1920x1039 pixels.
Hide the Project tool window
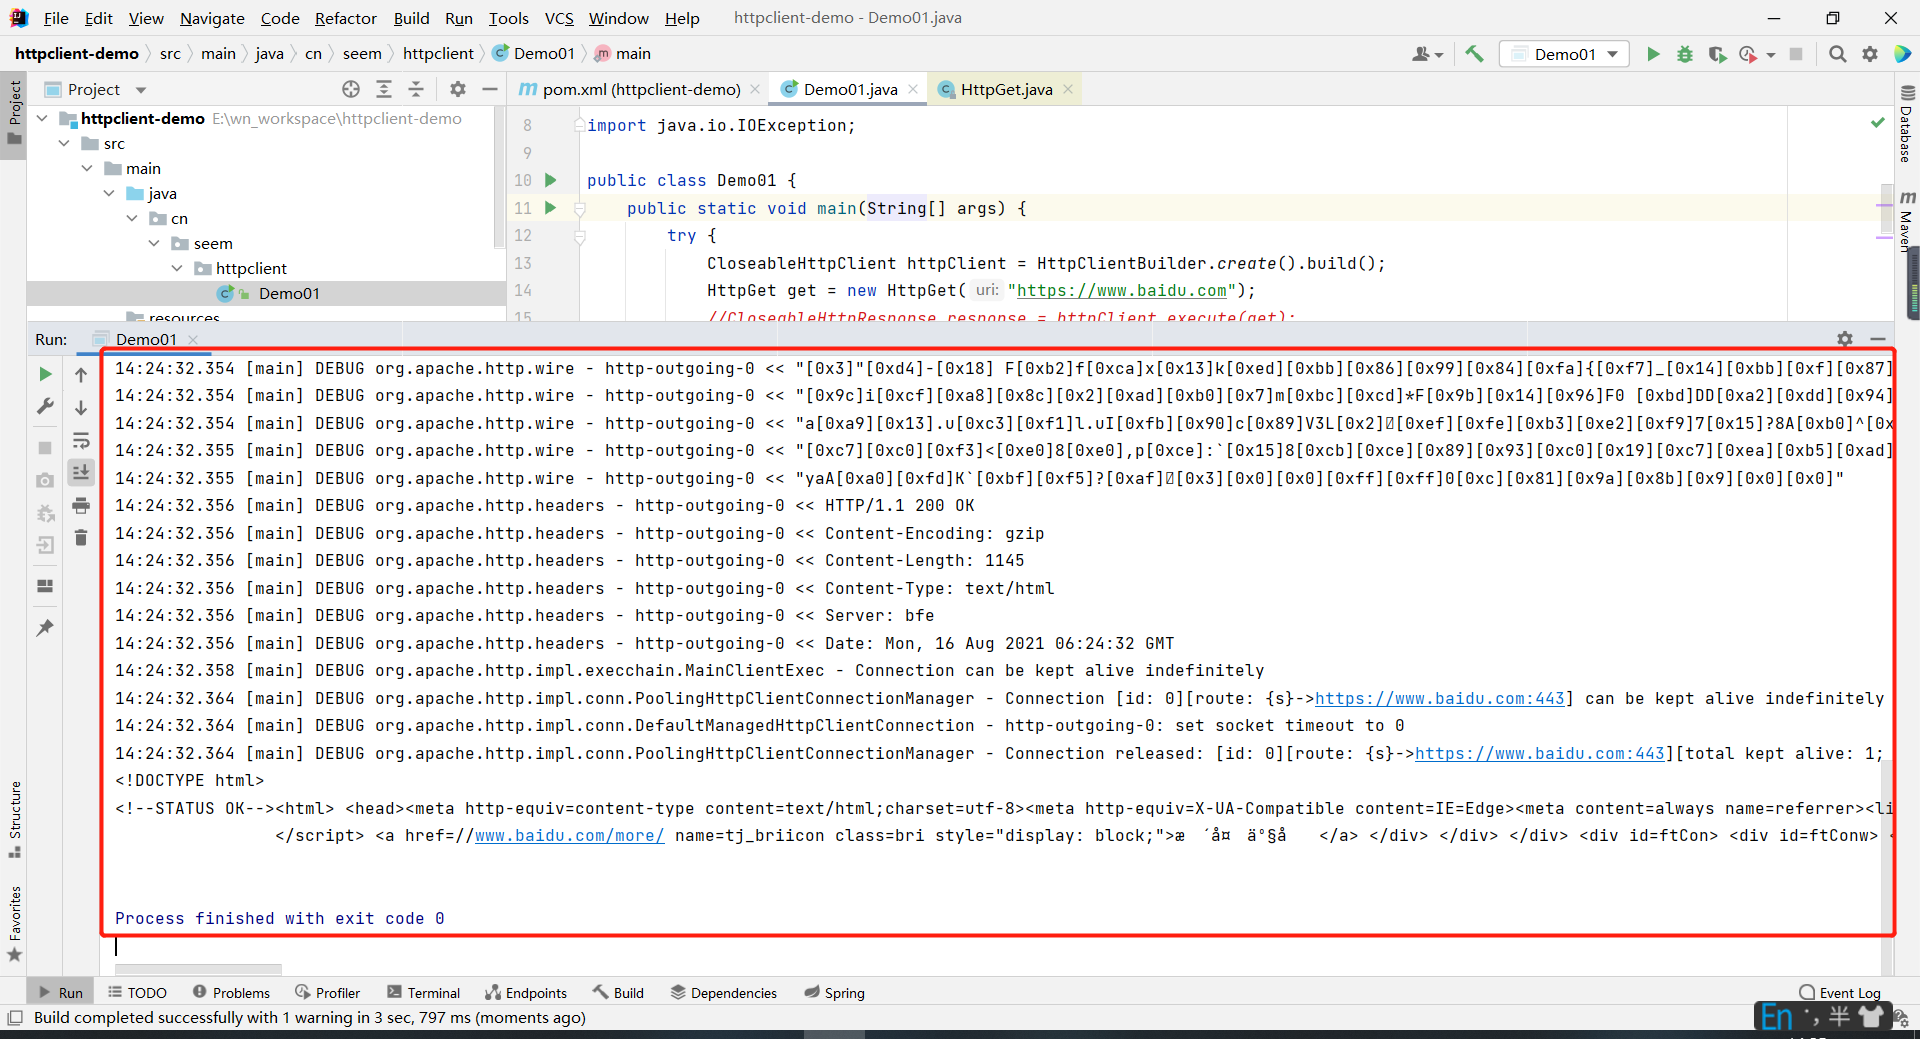(x=490, y=89)
